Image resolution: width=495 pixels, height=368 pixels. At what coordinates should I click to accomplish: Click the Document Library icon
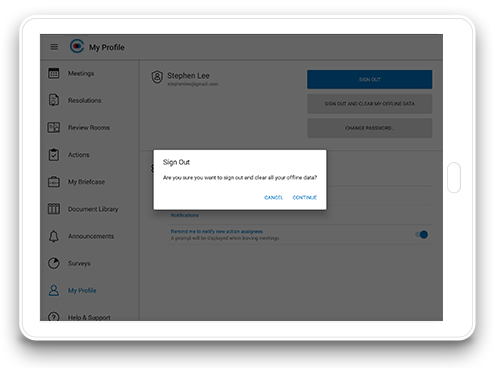(54, 209)
